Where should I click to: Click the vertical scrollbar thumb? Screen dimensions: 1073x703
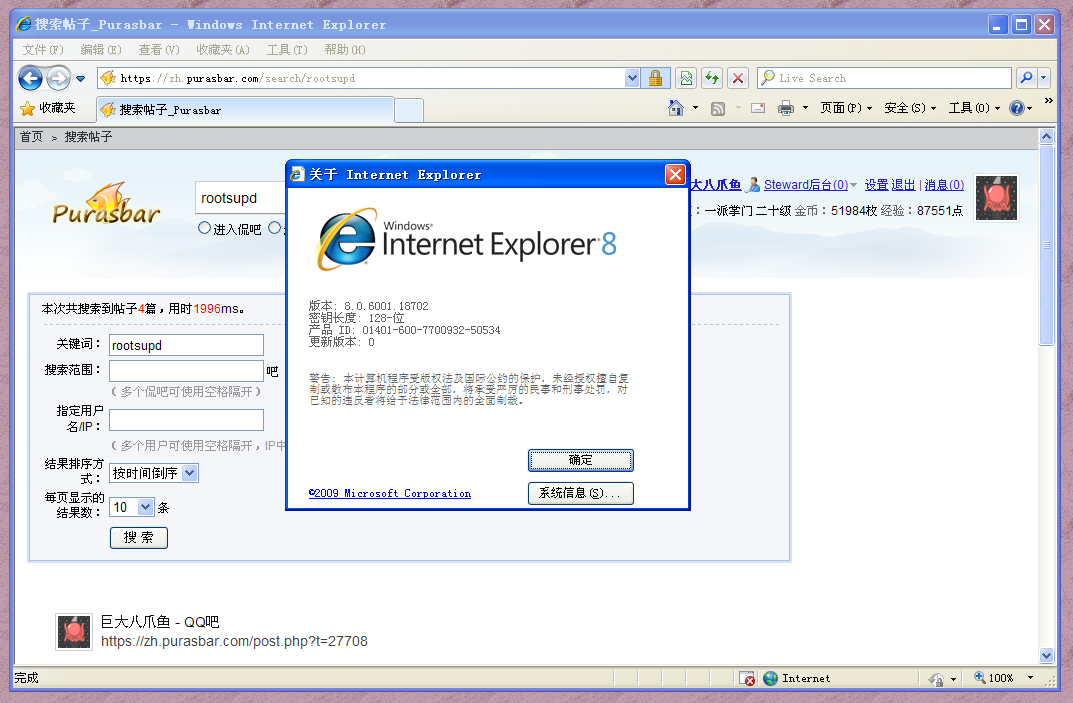[1046, 245]
